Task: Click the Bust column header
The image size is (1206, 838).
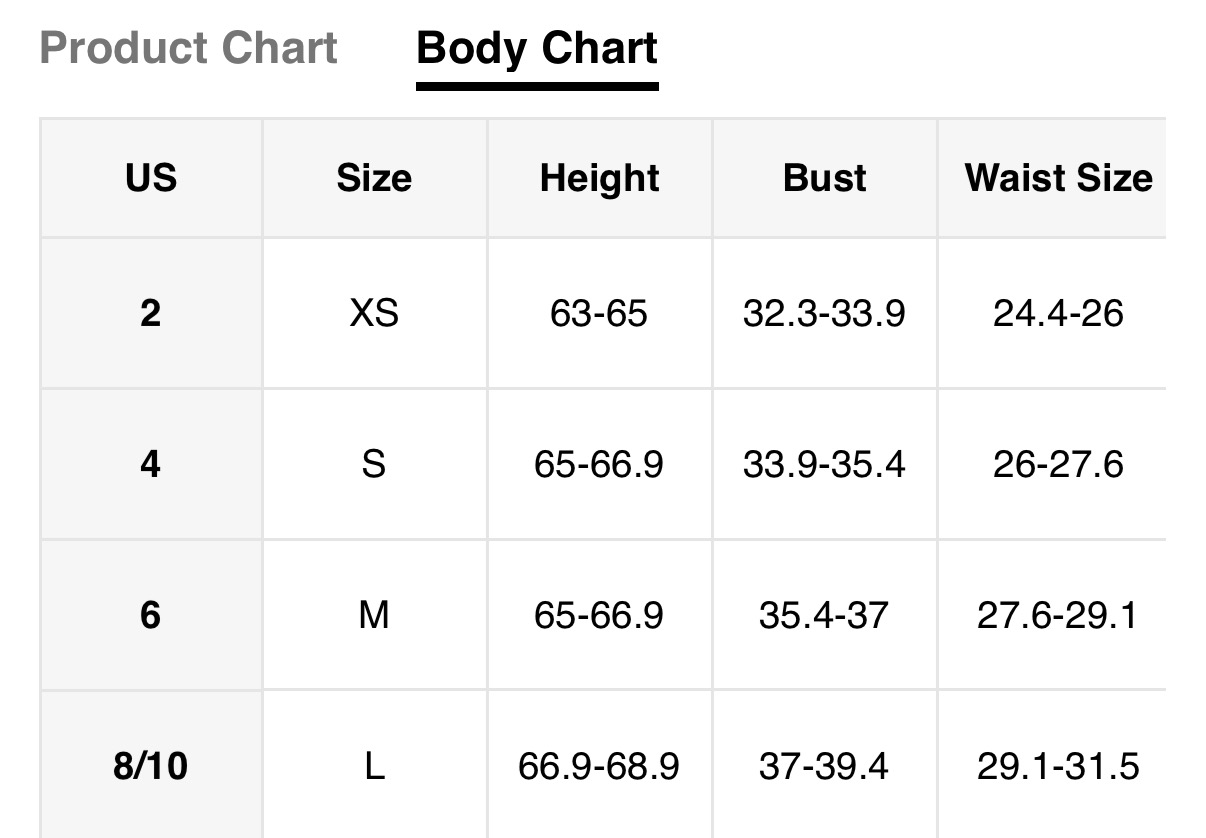Action: coord(824,178)
